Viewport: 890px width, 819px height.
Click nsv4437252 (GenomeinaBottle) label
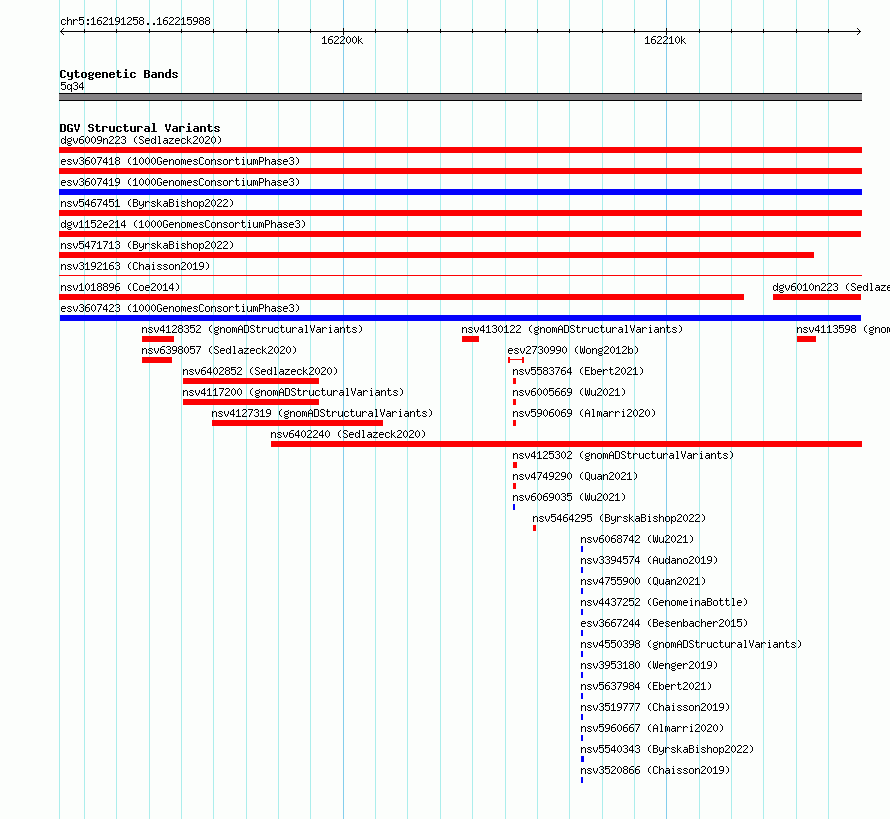click(x=664, y=602)
